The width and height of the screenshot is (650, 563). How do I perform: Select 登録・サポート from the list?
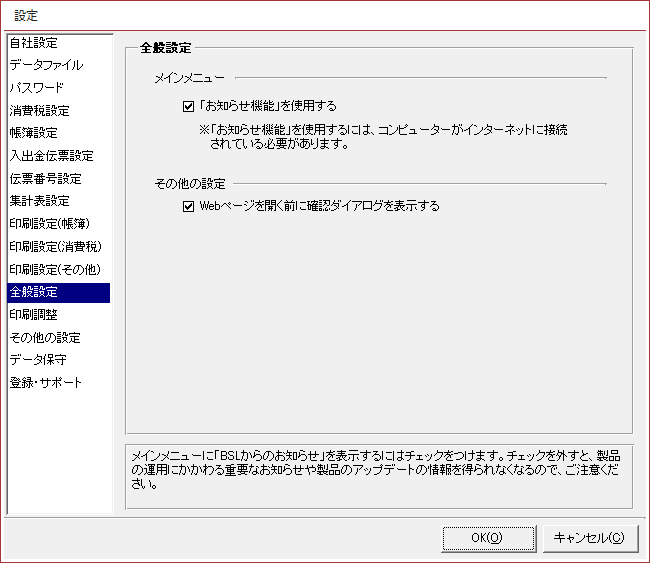click(x=46, y=383)
